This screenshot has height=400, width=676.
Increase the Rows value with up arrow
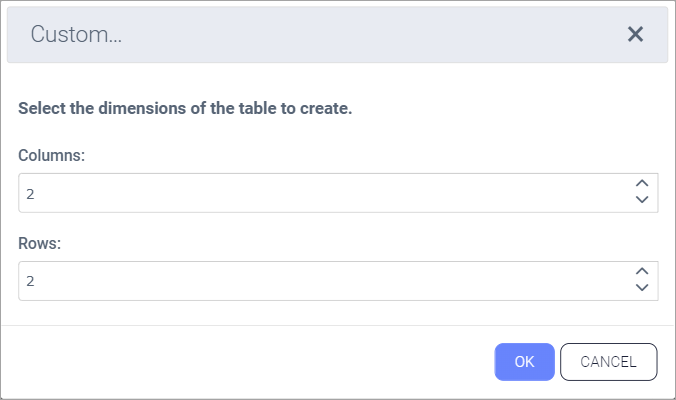(642, 272)
